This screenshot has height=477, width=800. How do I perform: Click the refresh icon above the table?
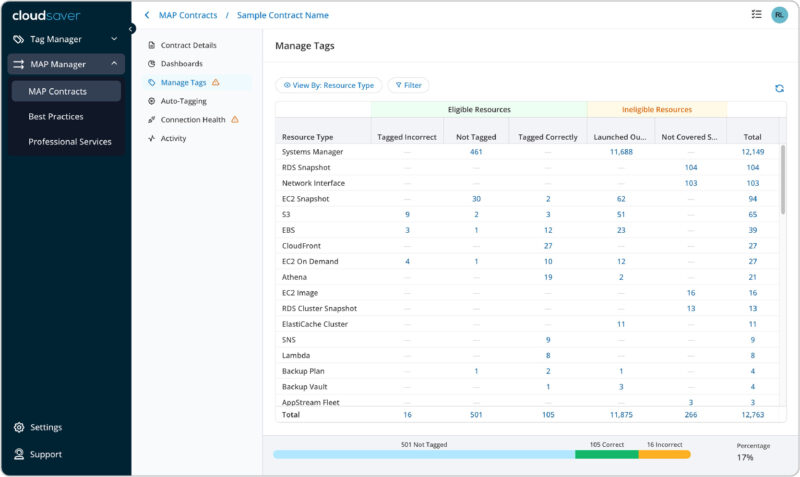point(779,88)
